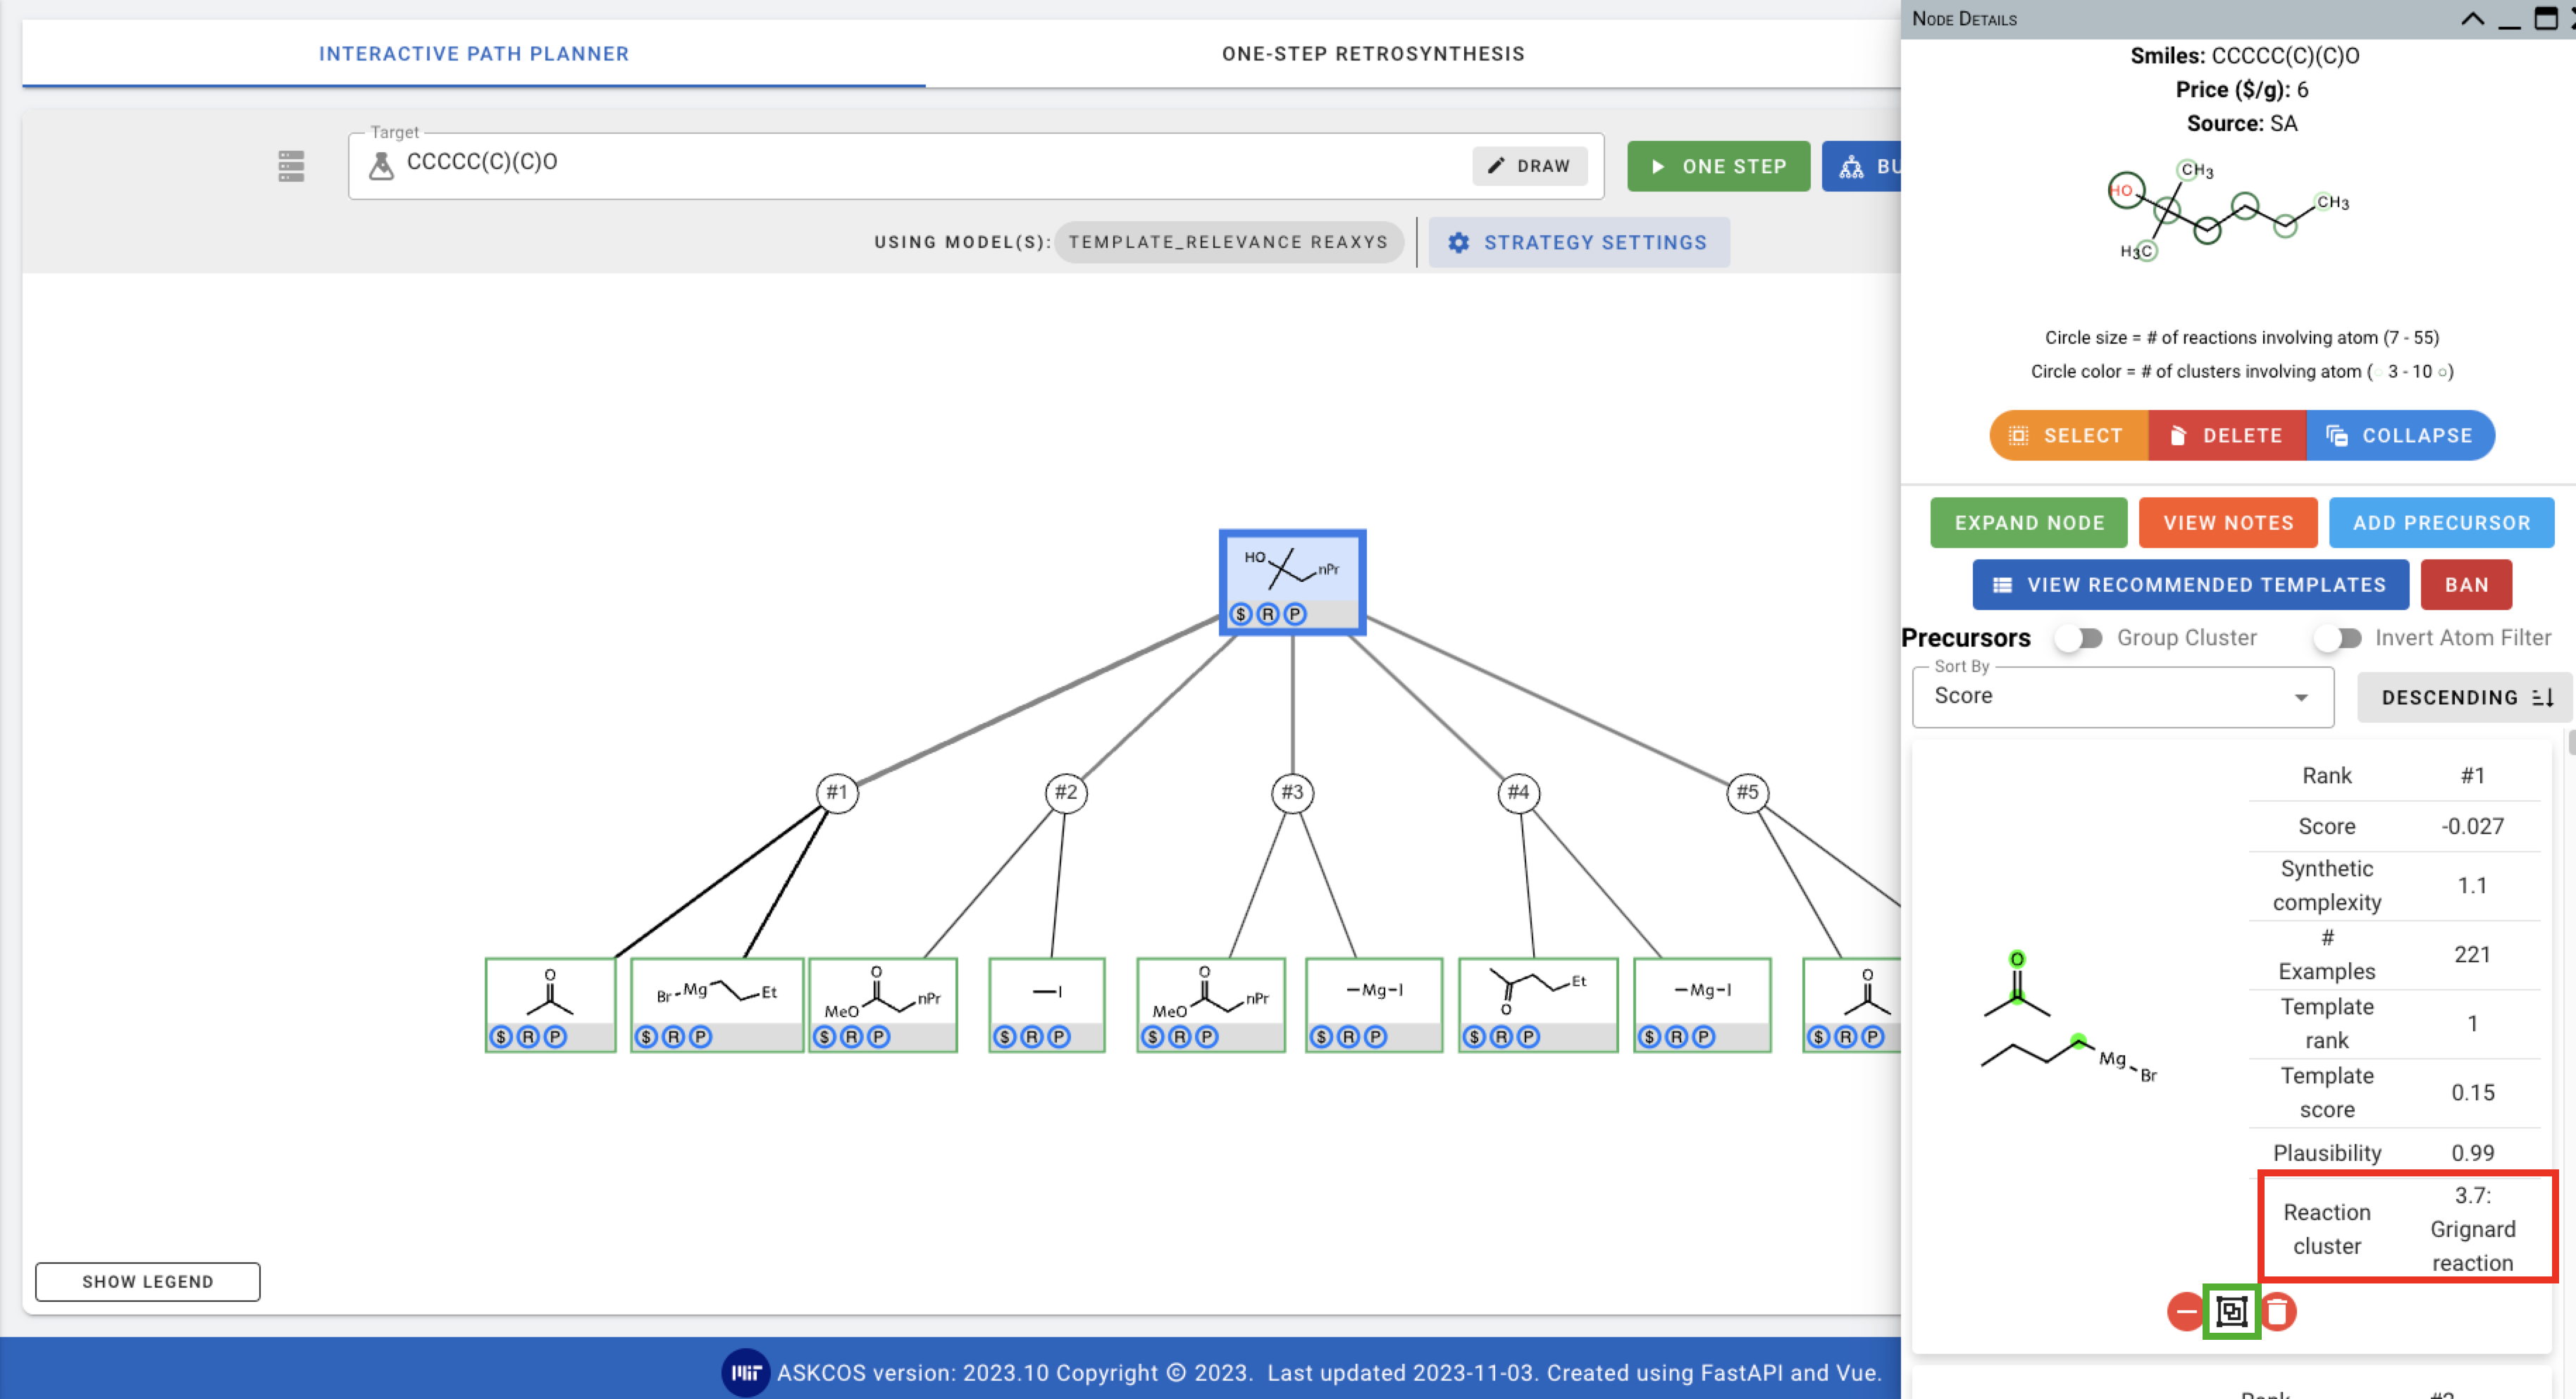Click the Synthetic complexity value 1.1
The height and width of the screenshot is (1399, 2576).
[x=2472, y=886]
